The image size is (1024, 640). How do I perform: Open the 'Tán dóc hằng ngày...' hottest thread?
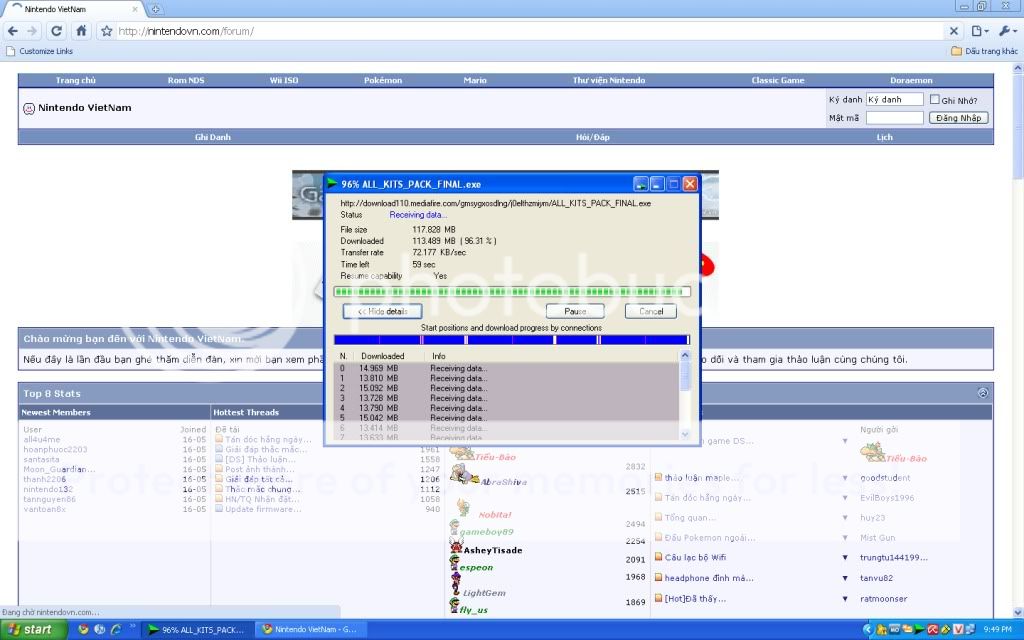268,440
